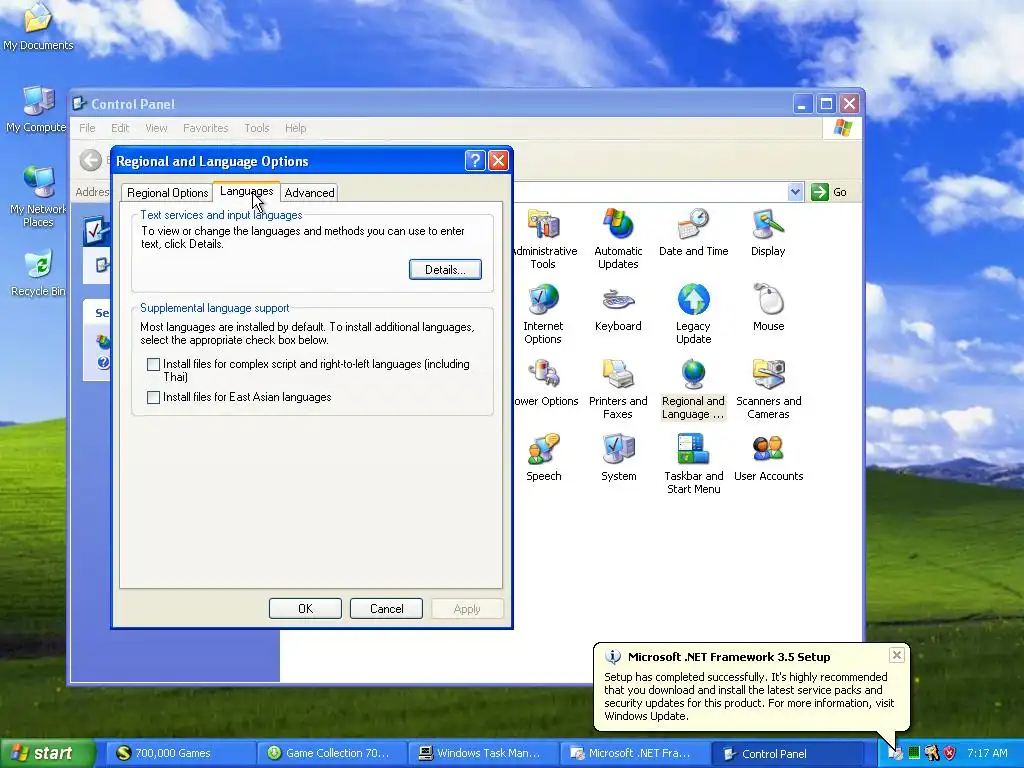Click the 7:17 AM taskbar clock
Screen dimensions: 1024x768
pos(987,753)
